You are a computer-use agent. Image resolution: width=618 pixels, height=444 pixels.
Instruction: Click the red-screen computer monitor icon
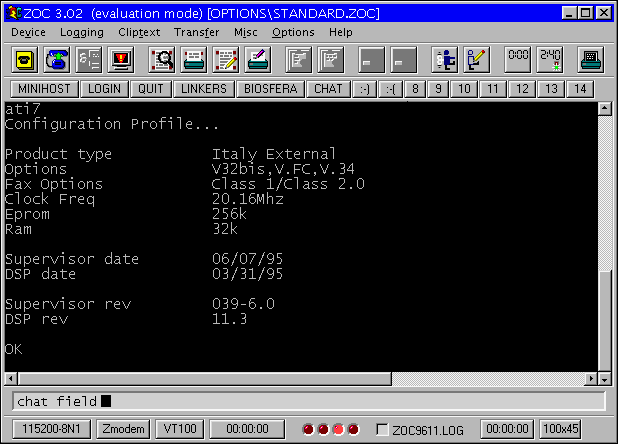click(x=122, y=59)
